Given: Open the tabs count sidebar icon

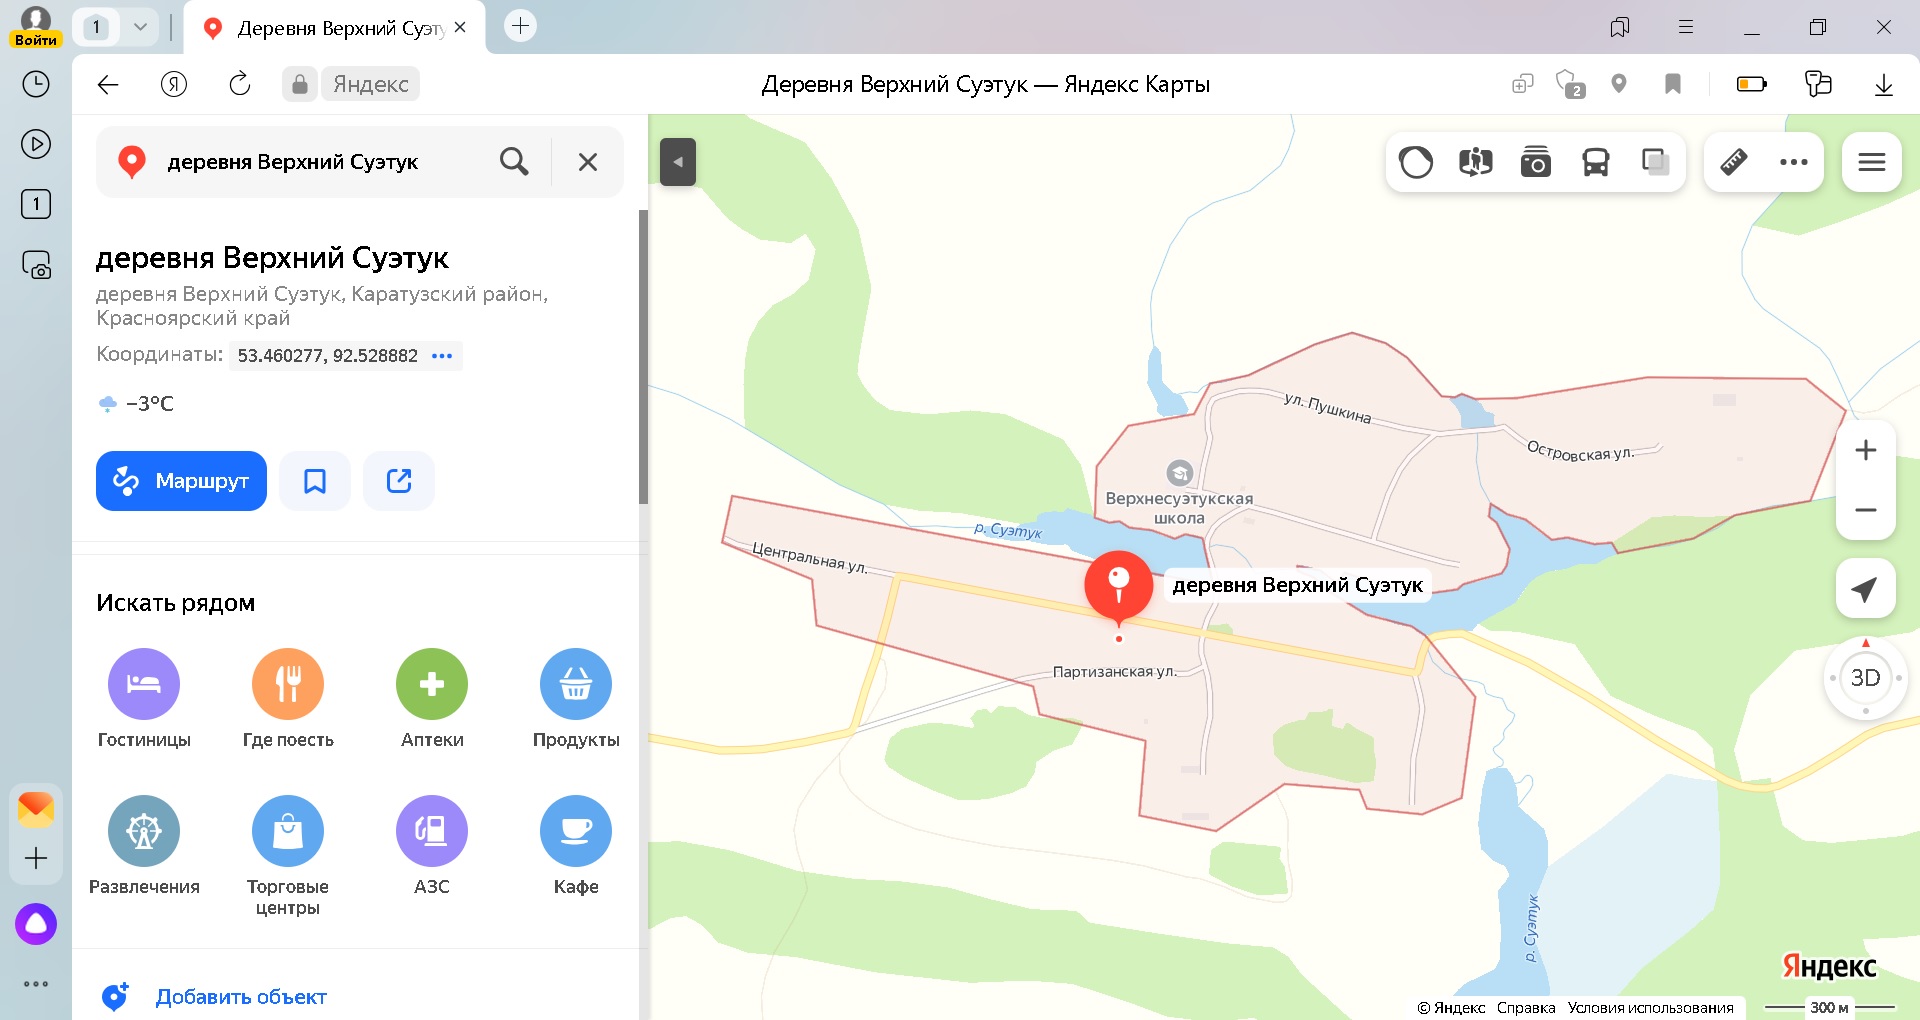Looking at the screenshot, I should pyautogui.click(x=36, y=204).
